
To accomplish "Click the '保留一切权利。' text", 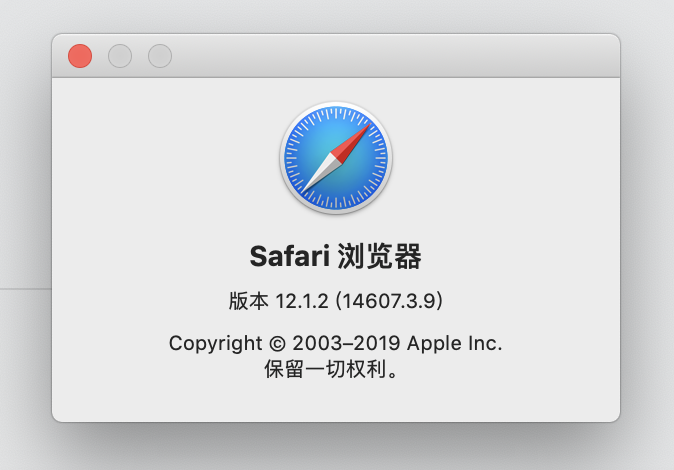I will [x=331, y=369].
